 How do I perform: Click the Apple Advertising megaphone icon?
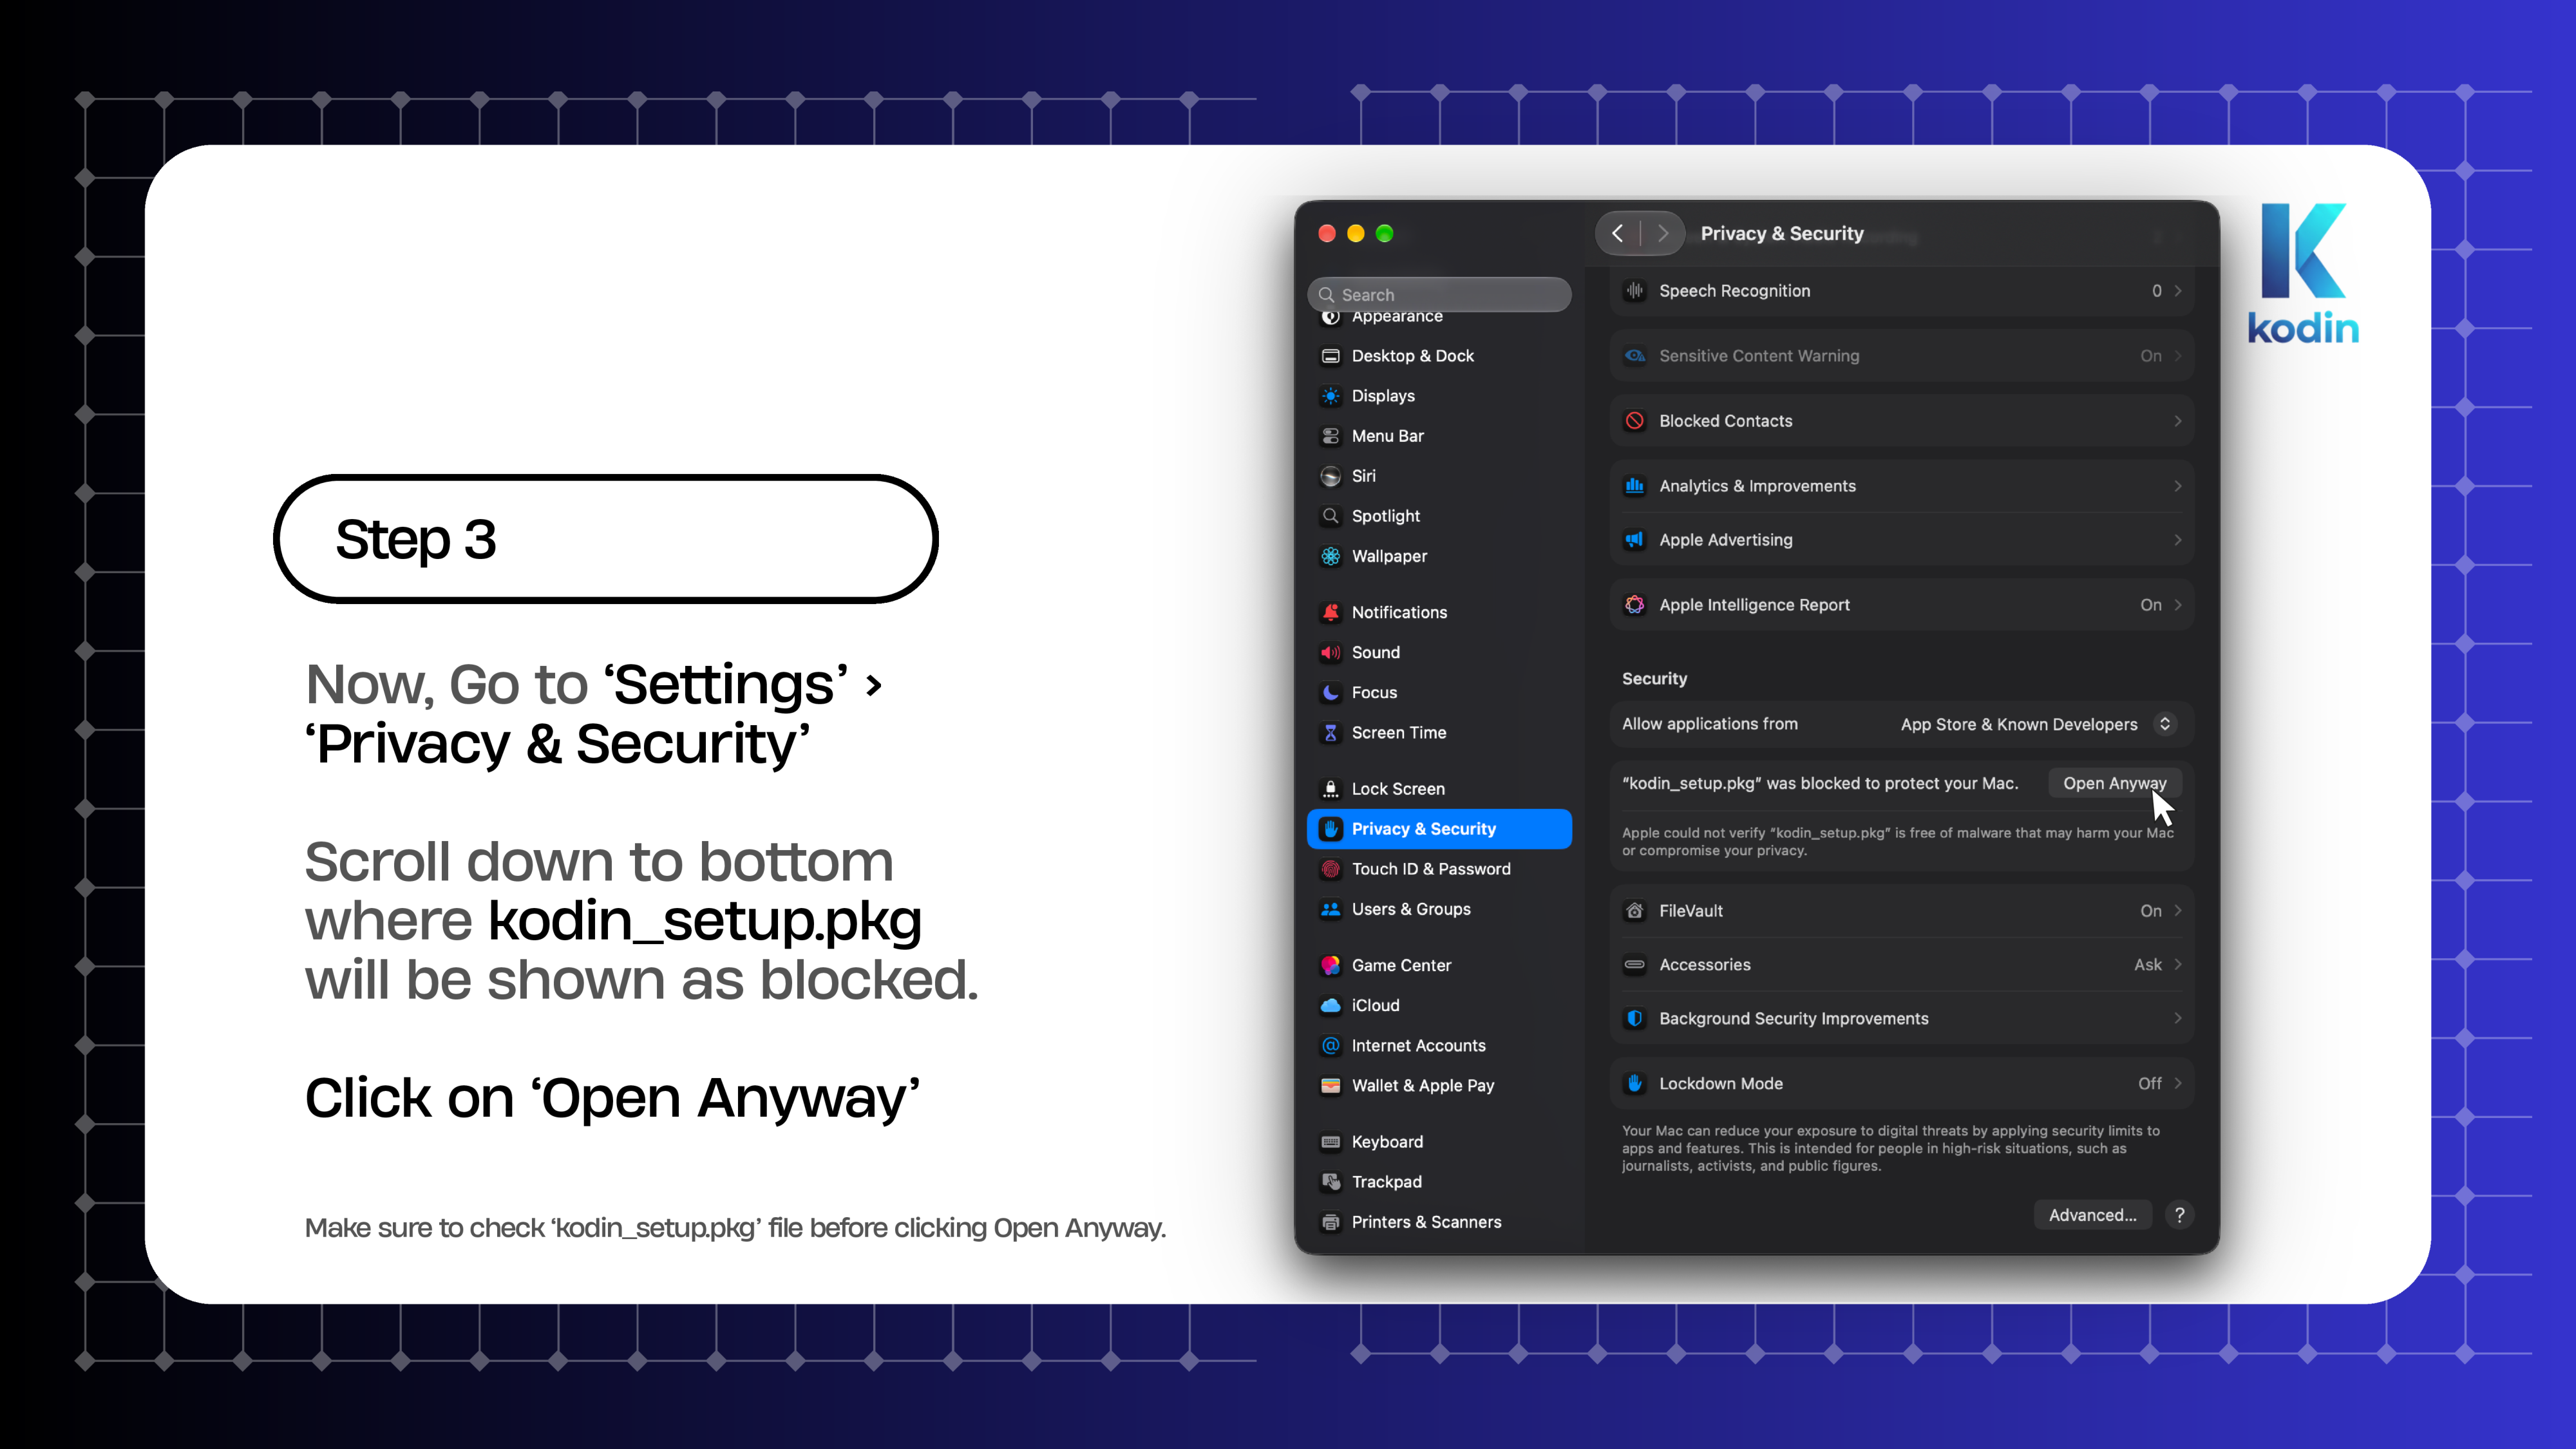tap(1634, 540)
